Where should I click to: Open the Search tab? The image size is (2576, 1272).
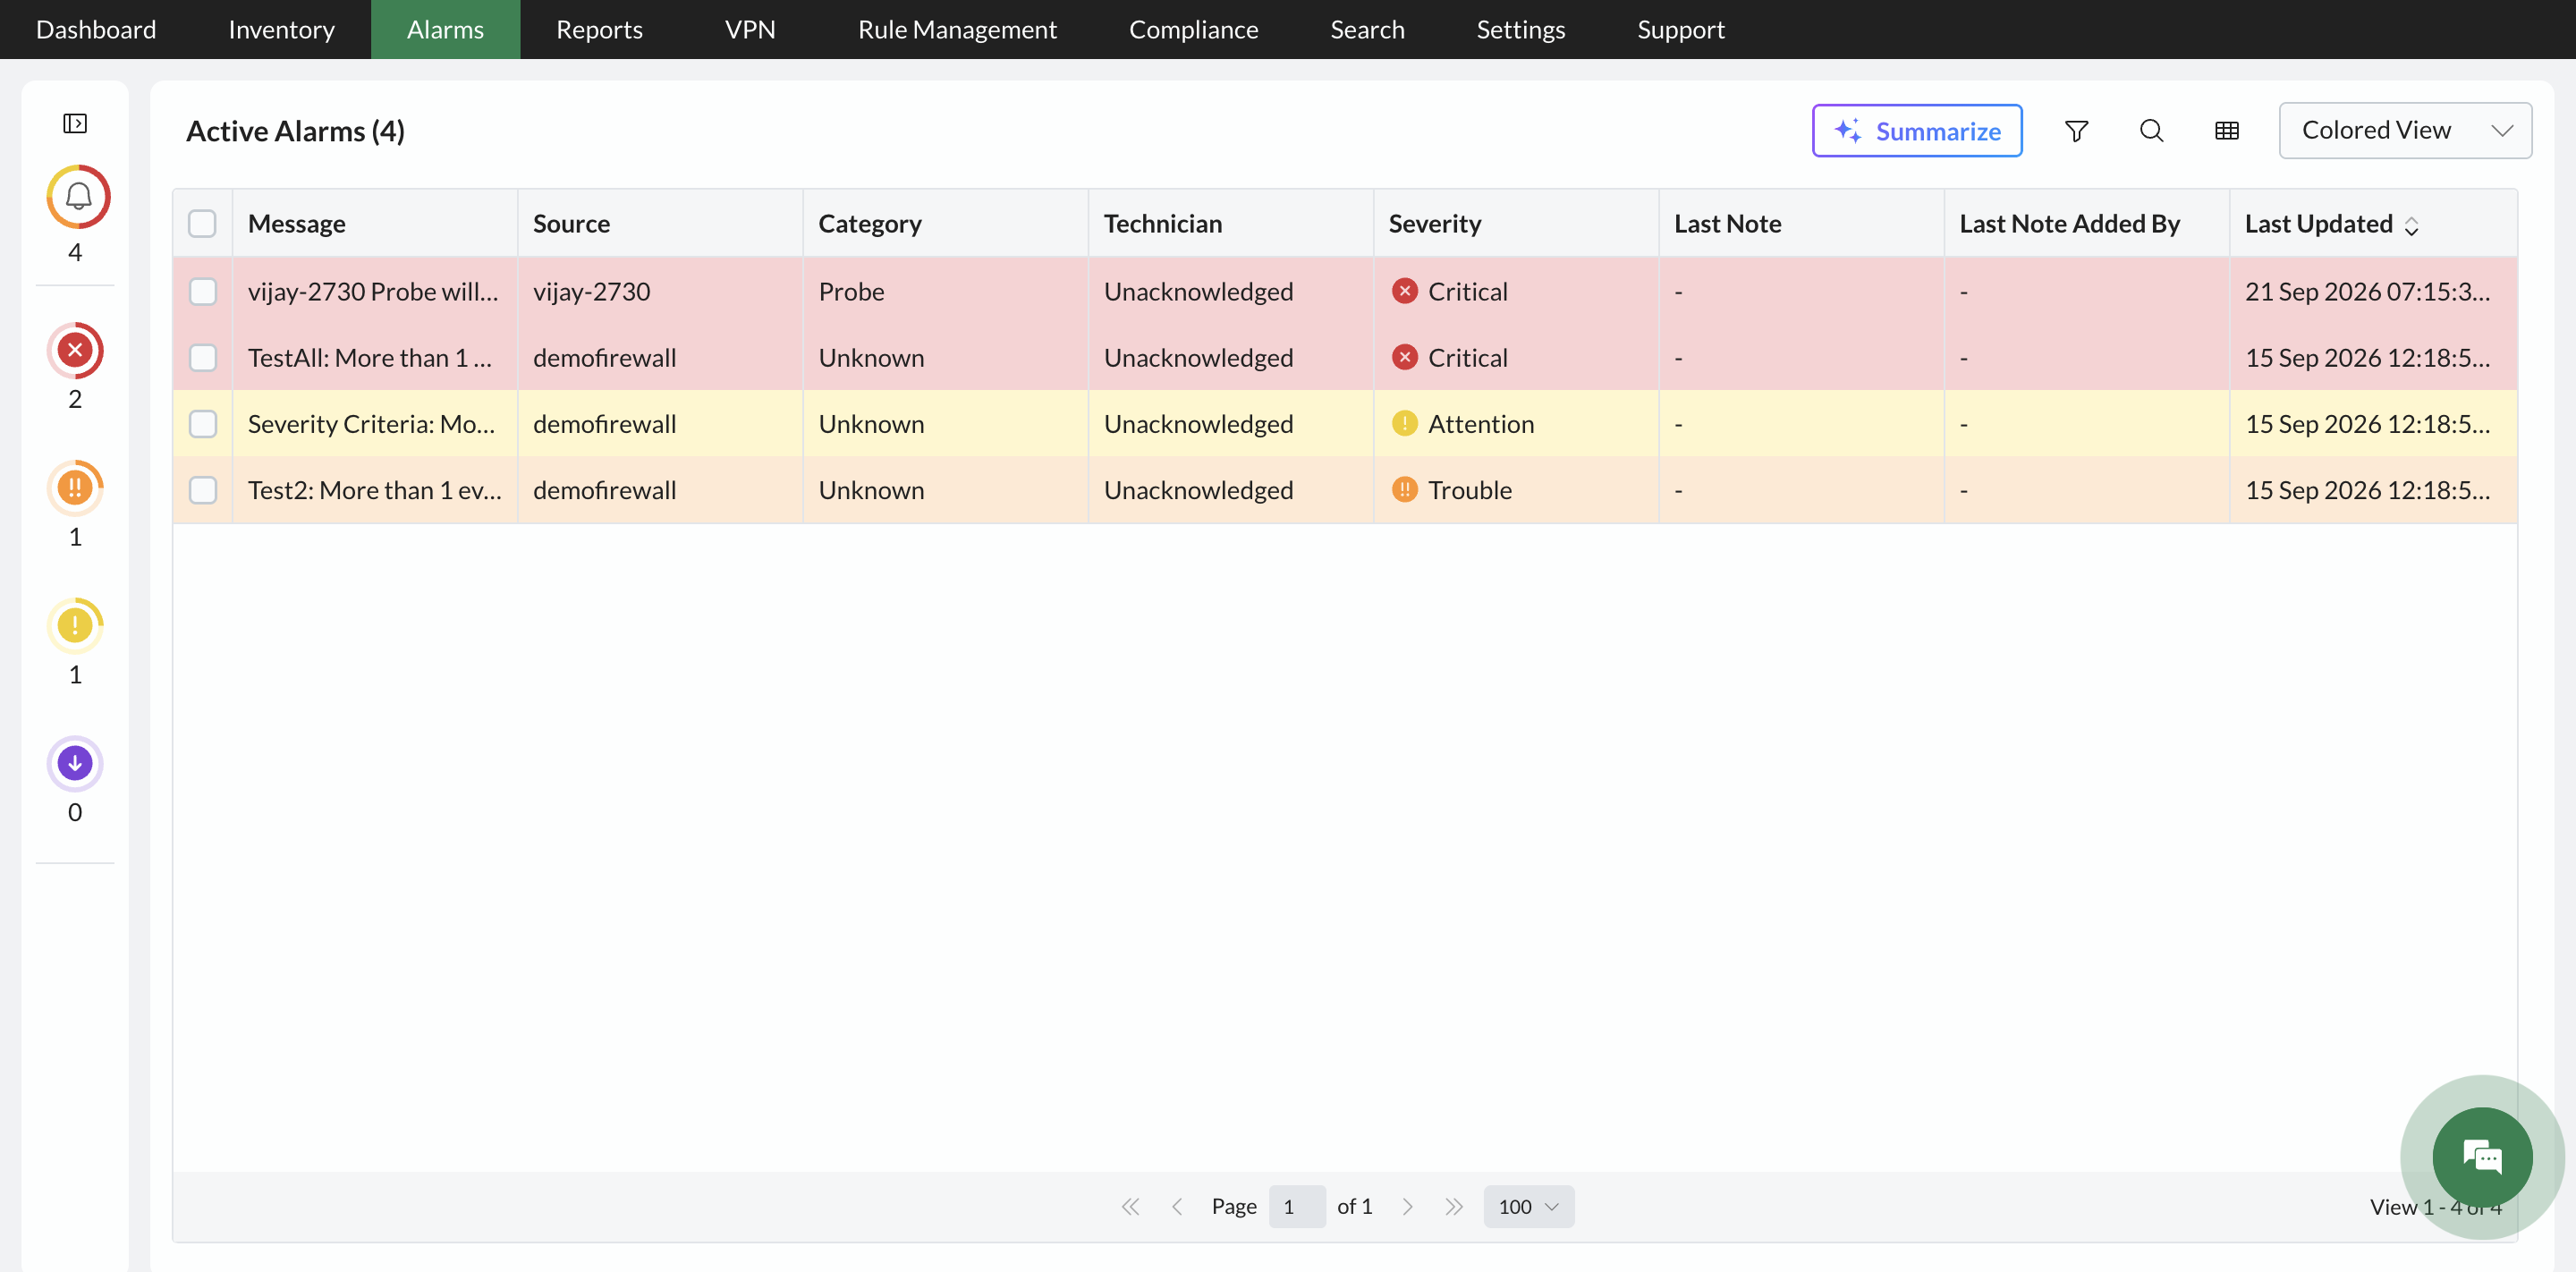[x=1367, y=29]
